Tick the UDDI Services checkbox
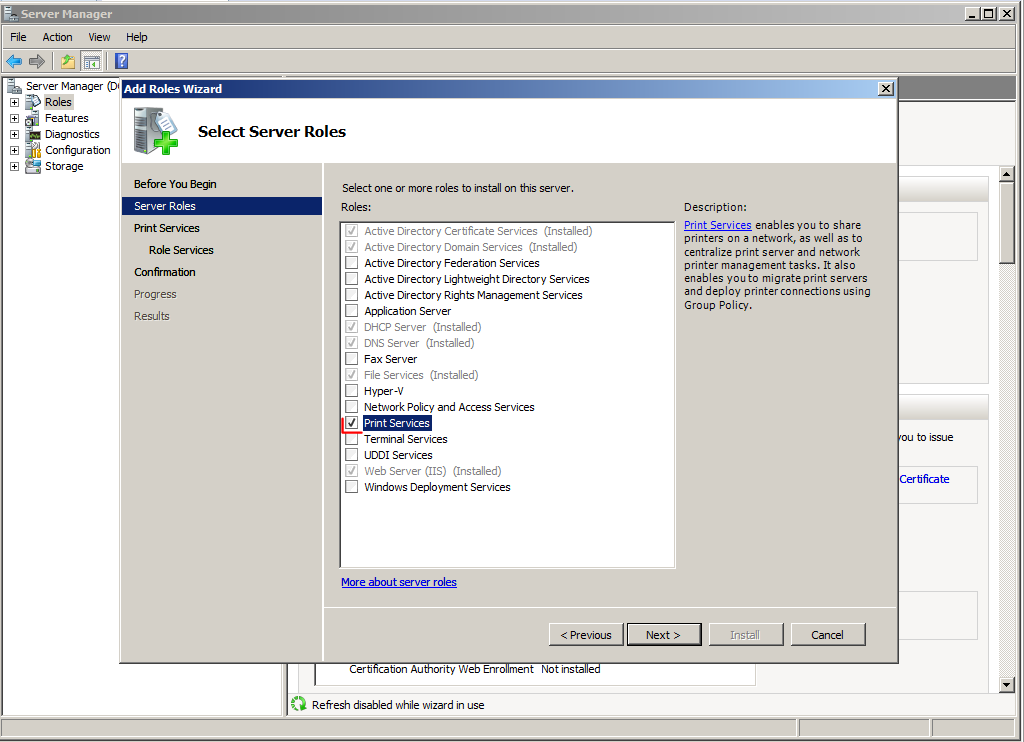The height and width of the screenshot is (742, 1024). (351, 455)
